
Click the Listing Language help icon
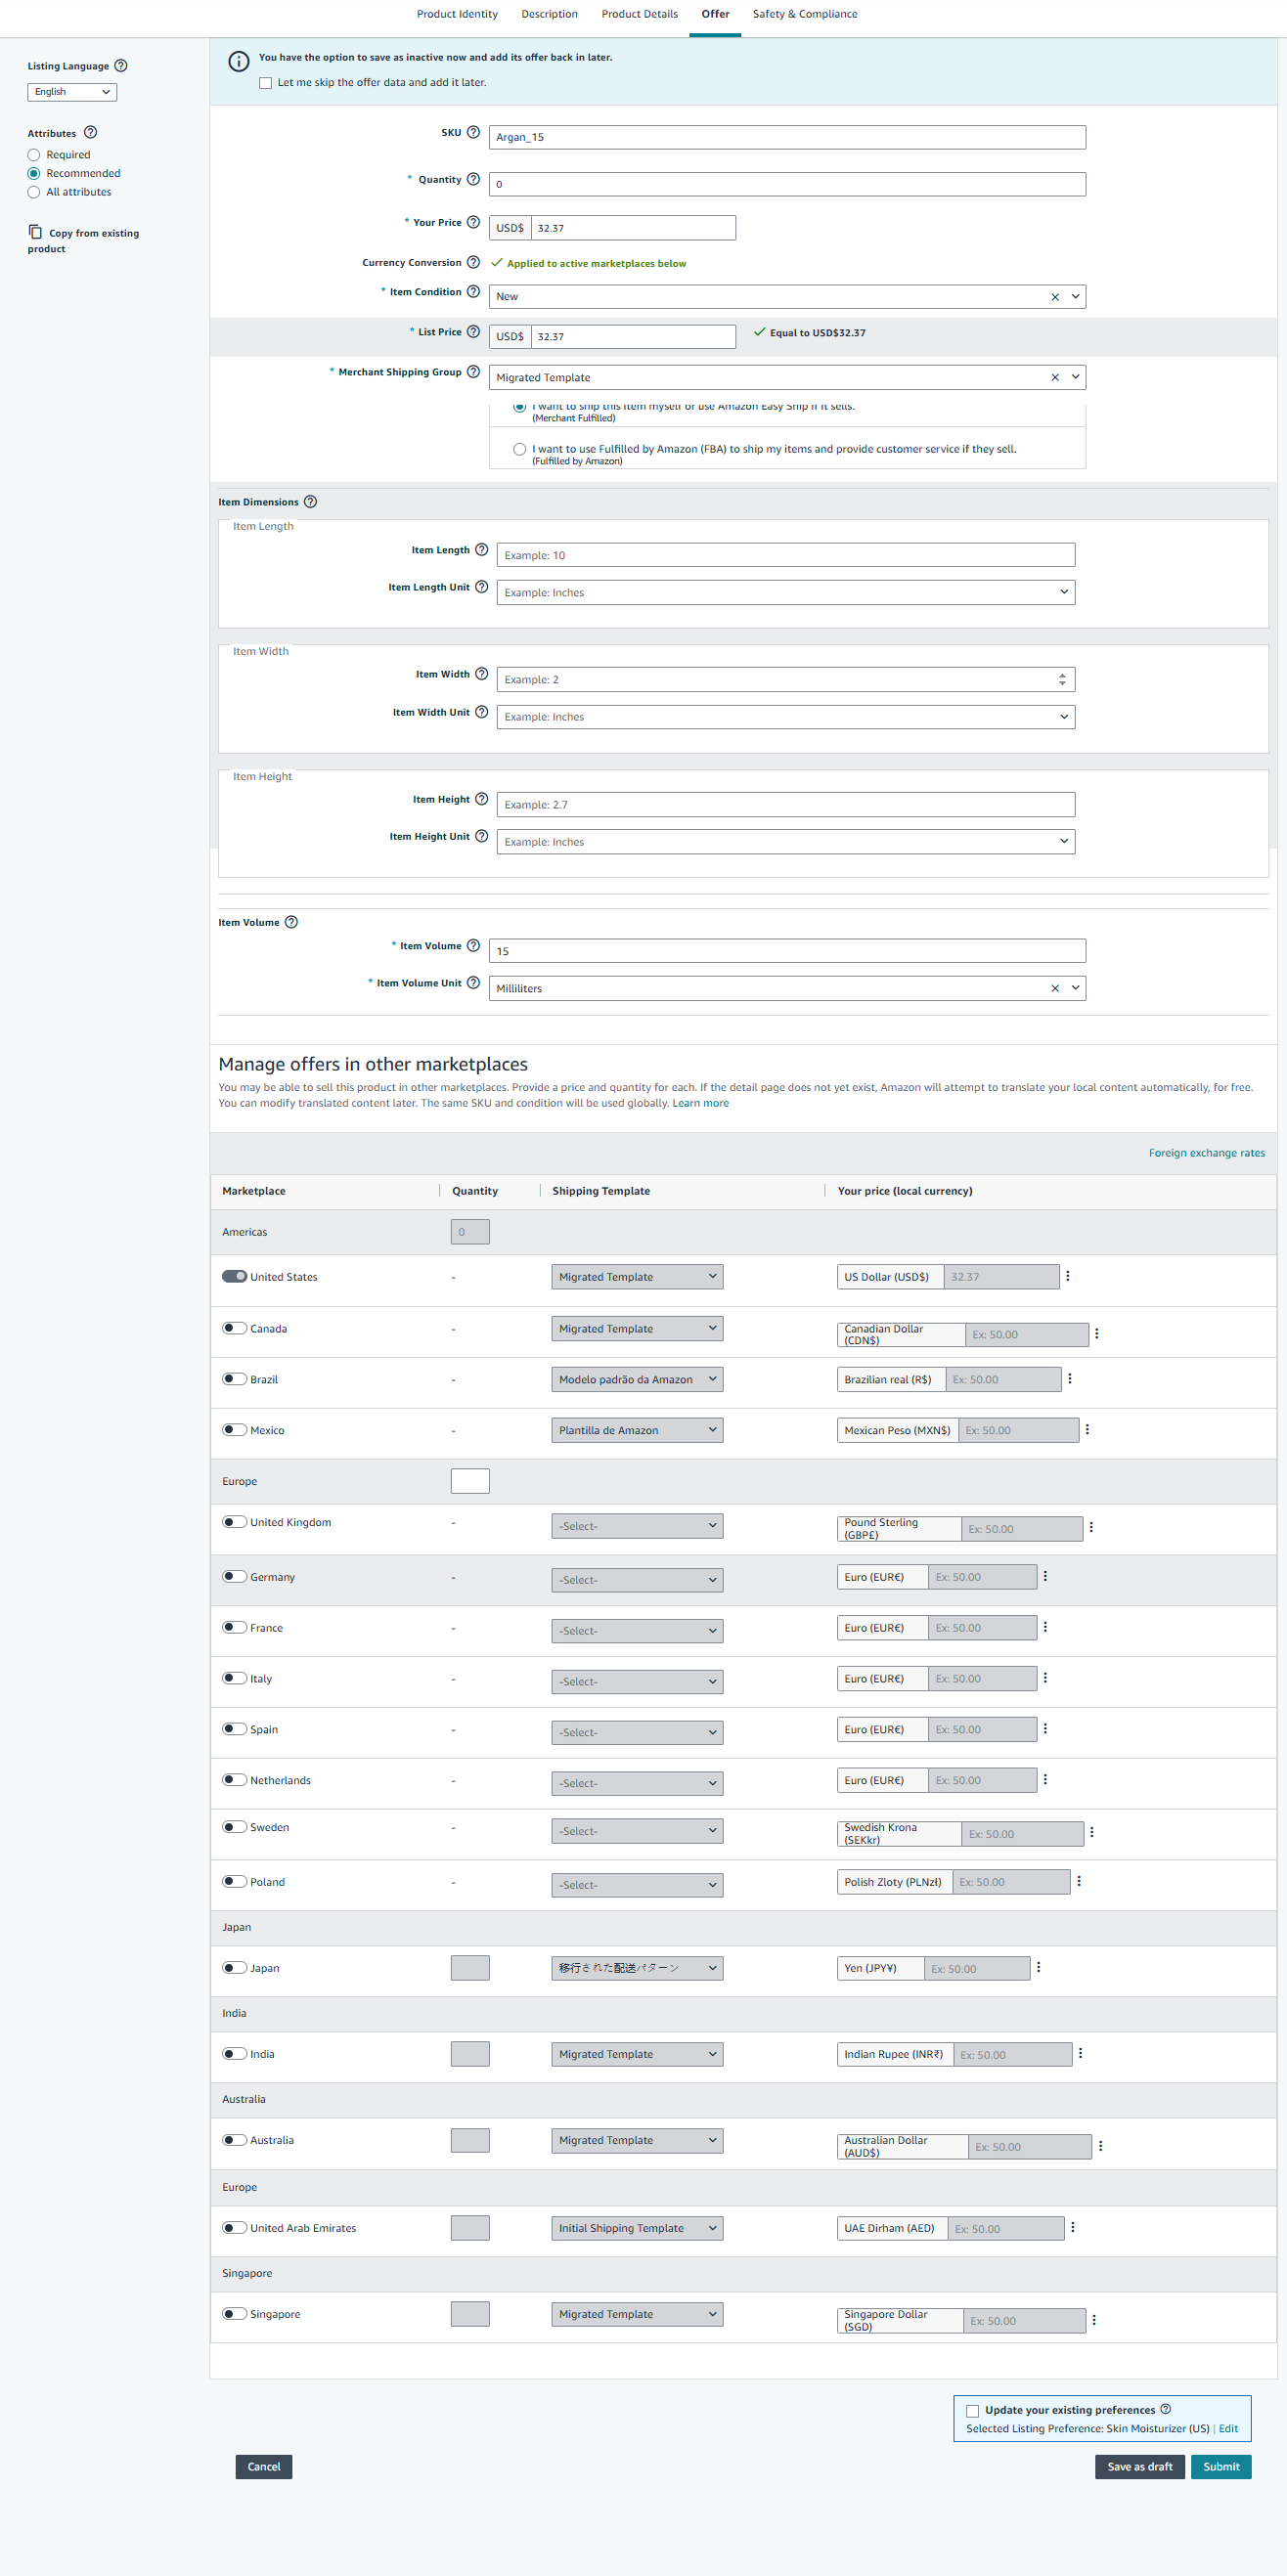click(x=121, y=66)
